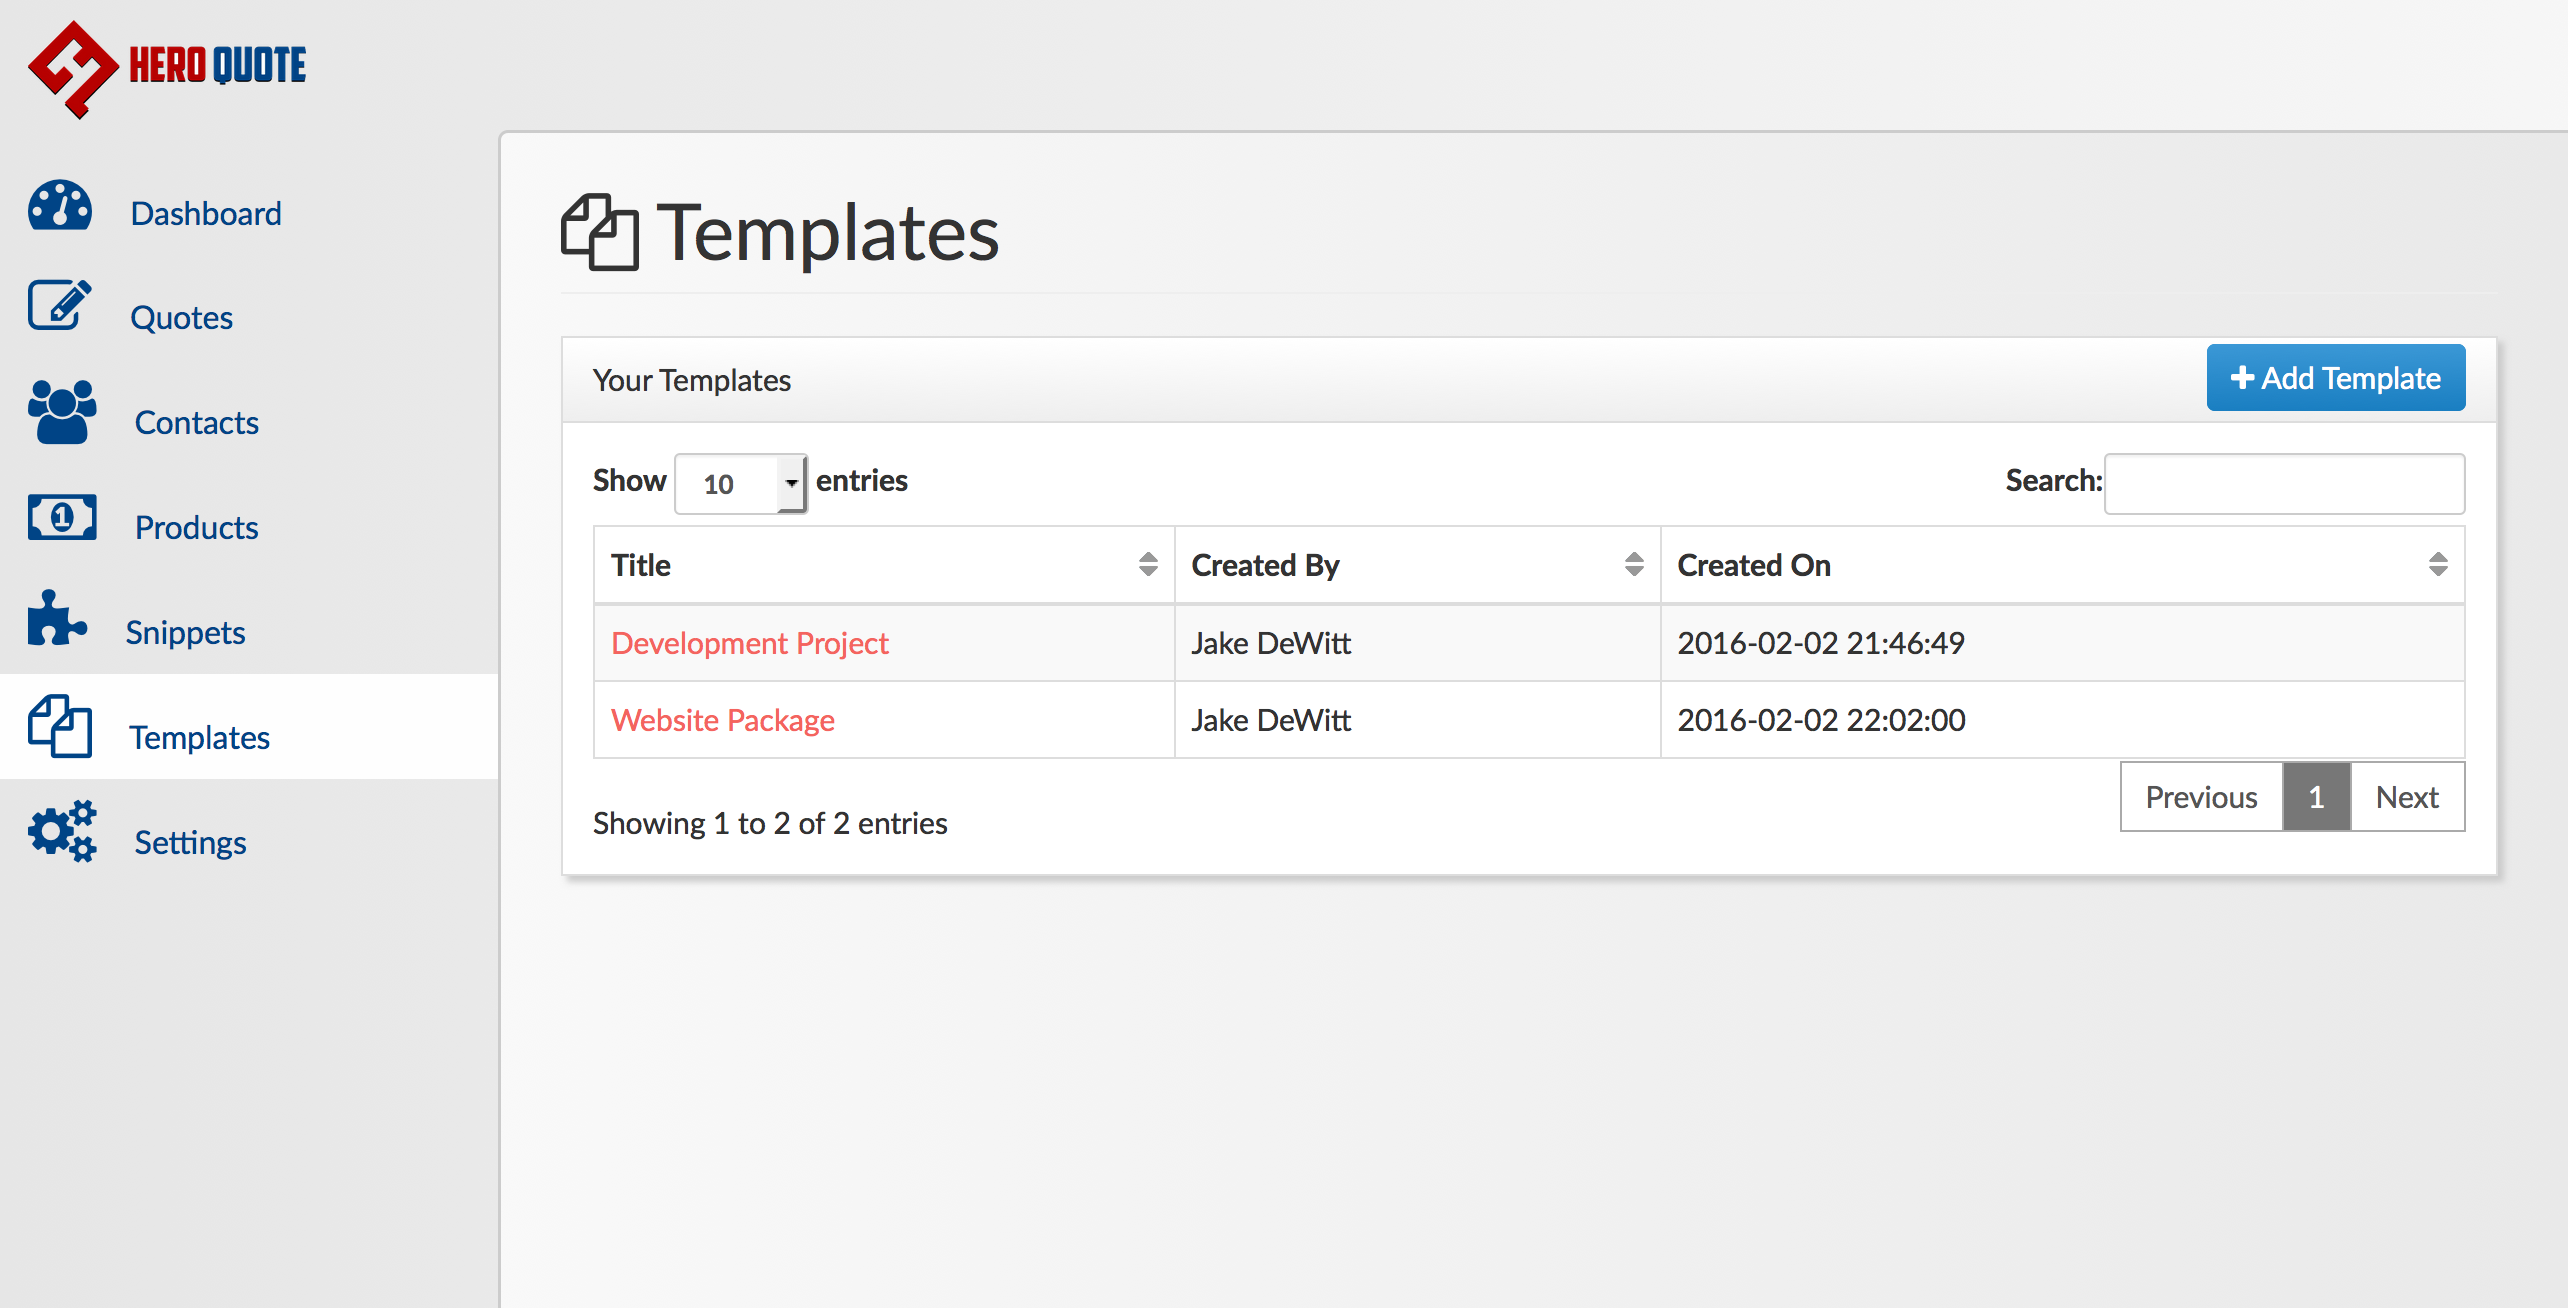
Task: Go to Snippets in sidebar
Action: click(185, 632)
